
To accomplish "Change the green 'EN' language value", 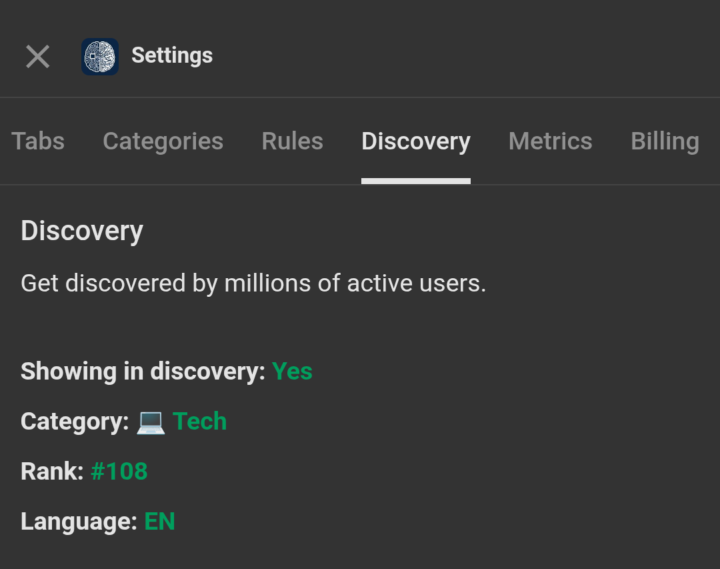I will 160,521.
